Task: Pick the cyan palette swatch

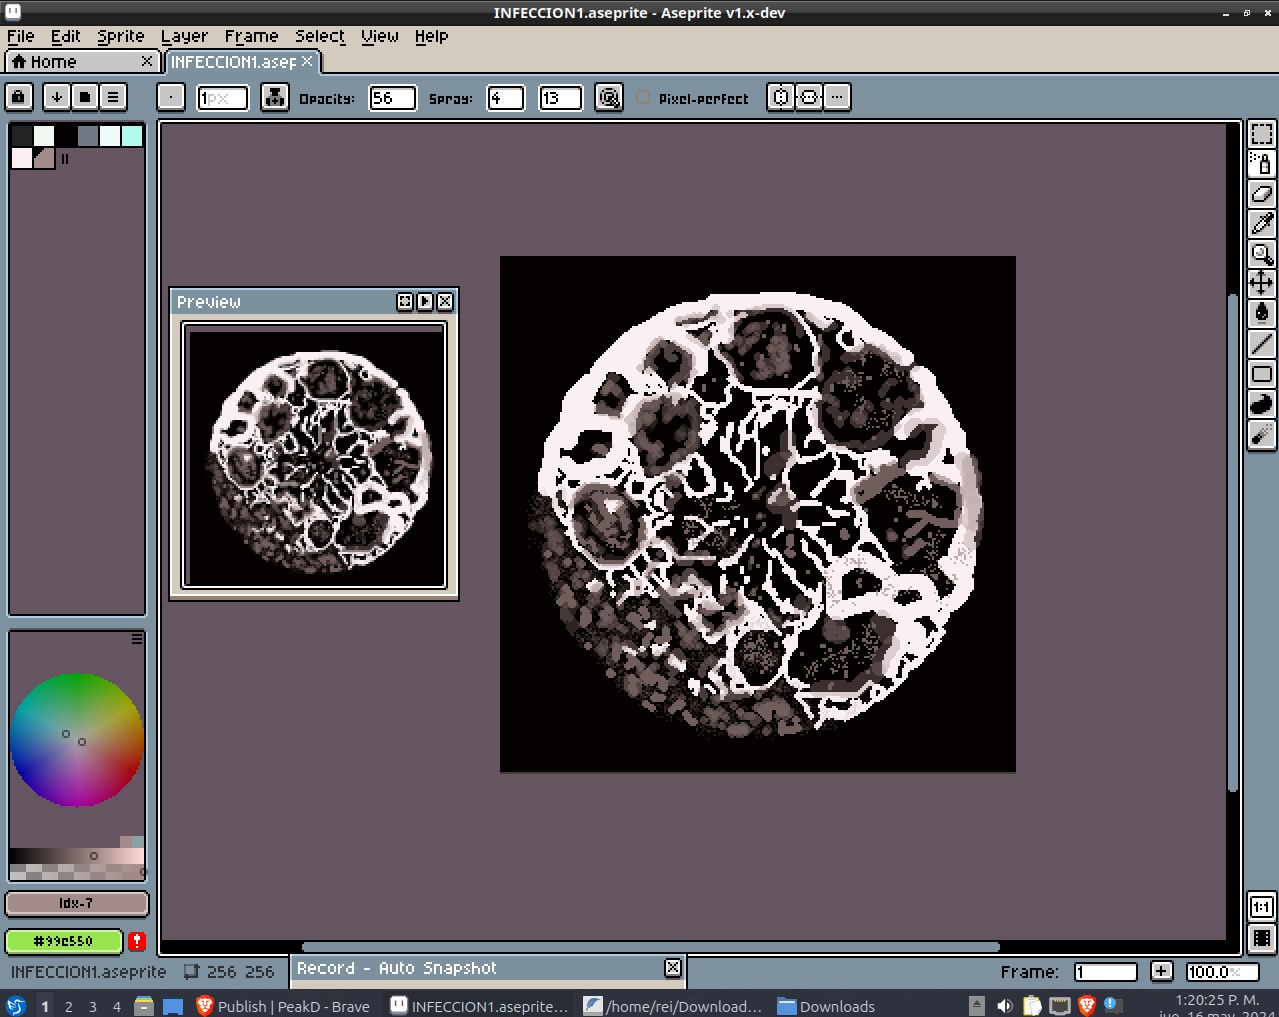Action: click(132, 135)
